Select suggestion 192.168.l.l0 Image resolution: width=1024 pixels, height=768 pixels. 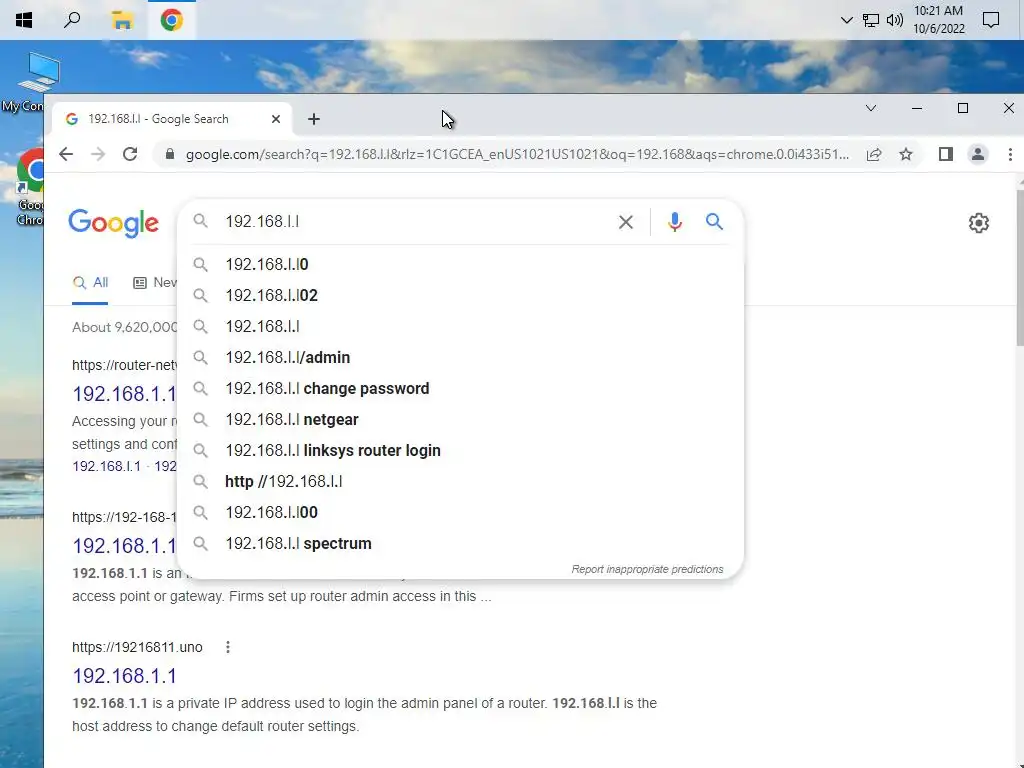pyautogui.click(x=460, y=264)
